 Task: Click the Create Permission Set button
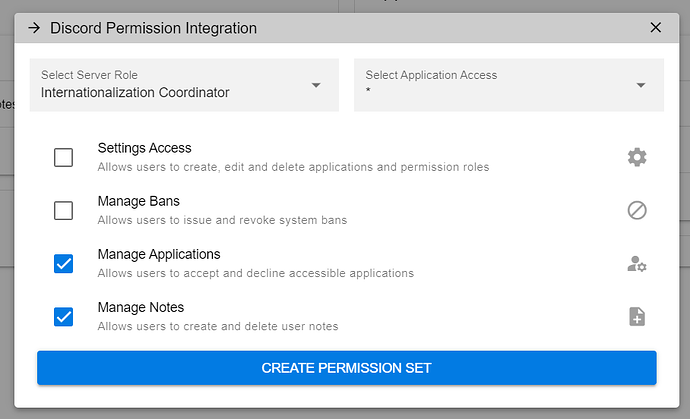click(347, 368)
